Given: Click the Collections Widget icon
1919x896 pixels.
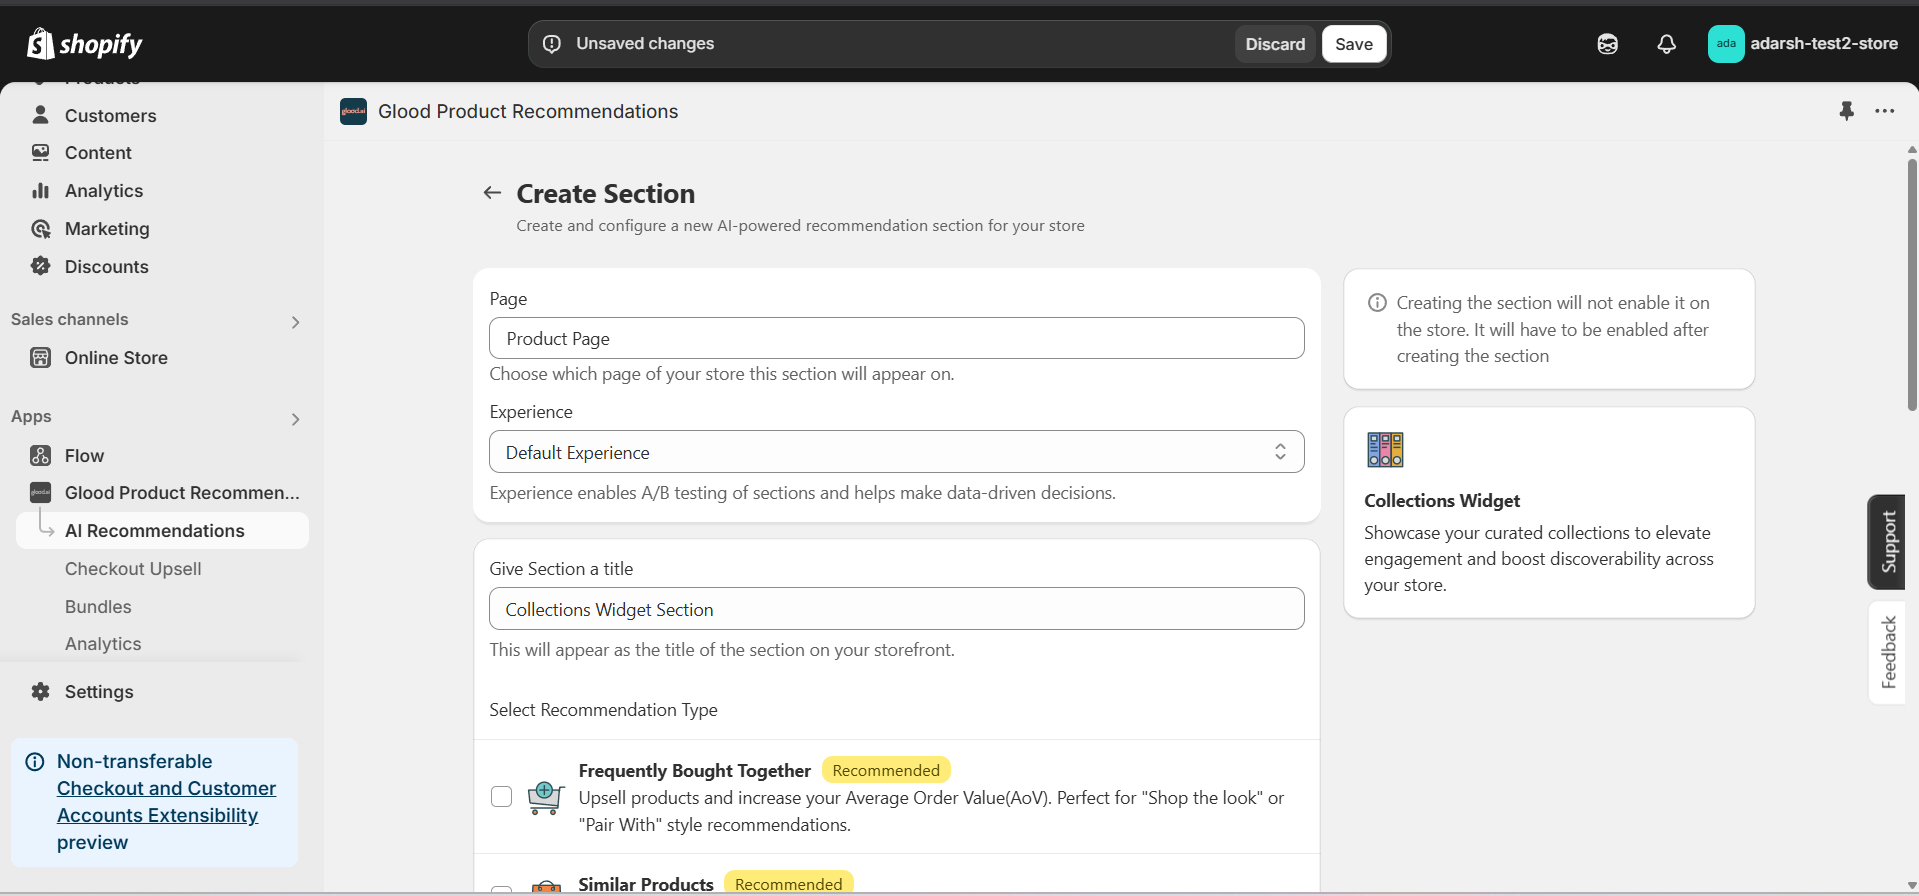Looking at the screenshot, I should pyautogui.click(x=1385, y=450).
